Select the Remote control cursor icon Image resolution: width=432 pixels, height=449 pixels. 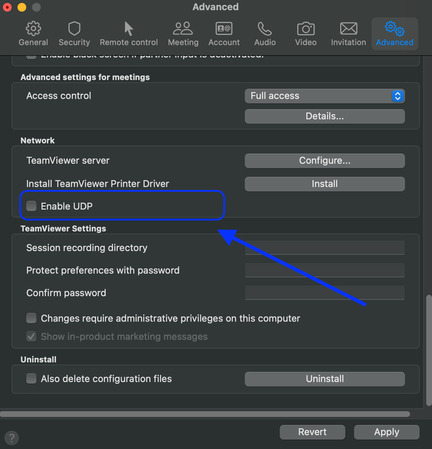128,29
